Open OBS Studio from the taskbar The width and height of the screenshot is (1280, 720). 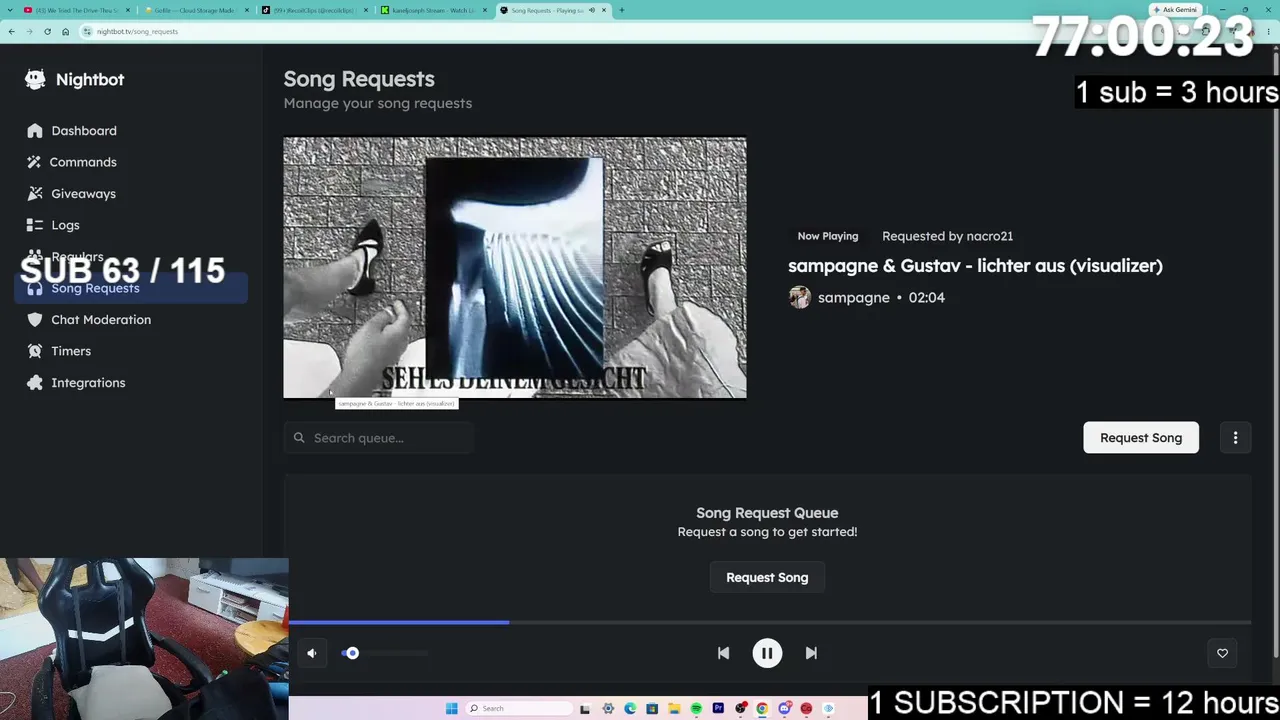(x=740, y=709)
